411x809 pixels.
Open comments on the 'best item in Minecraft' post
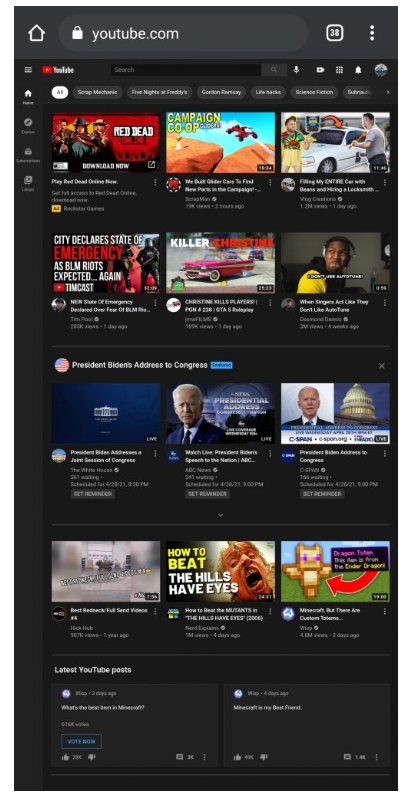(179, 757)
